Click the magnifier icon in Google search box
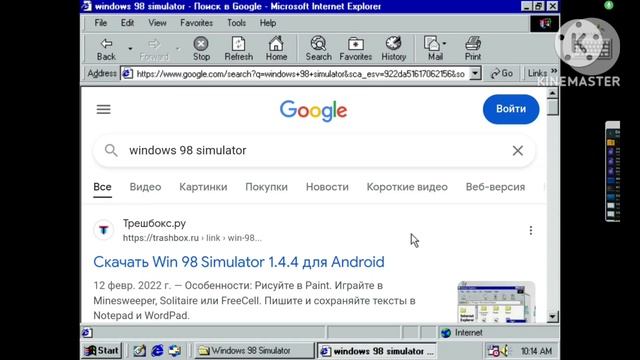This screenshot has width=640, height=360. (111, 150)
